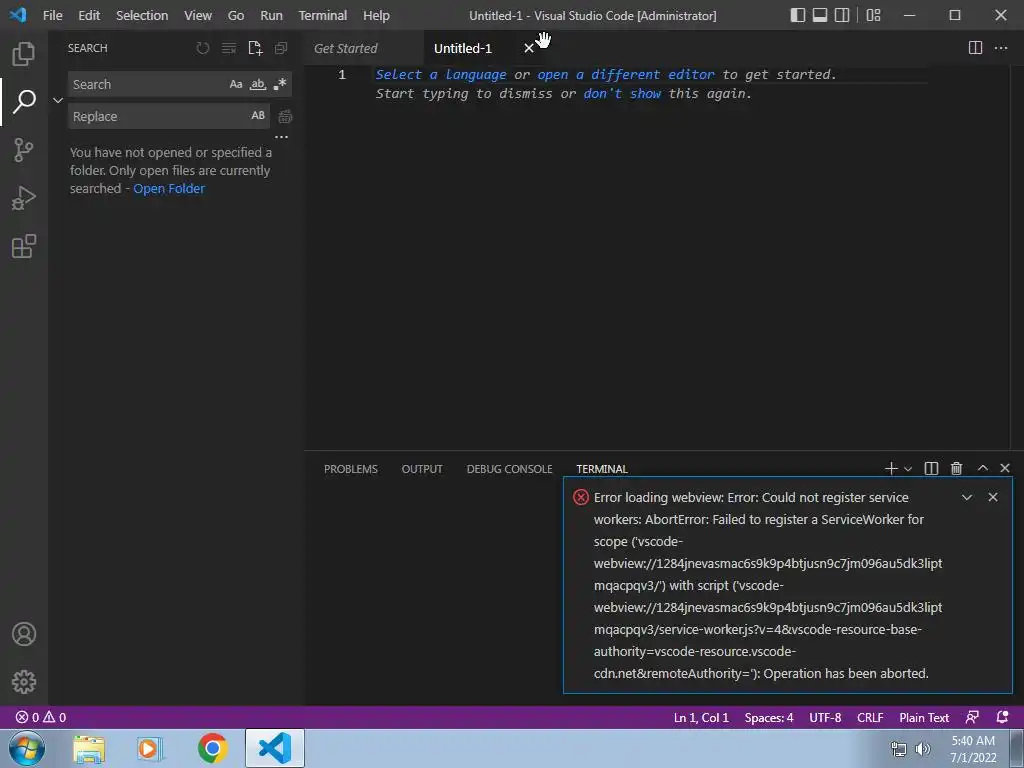Click the Customize Layout icon
This screenshot has width=1024, height=768.
click(x=873, y=15)
